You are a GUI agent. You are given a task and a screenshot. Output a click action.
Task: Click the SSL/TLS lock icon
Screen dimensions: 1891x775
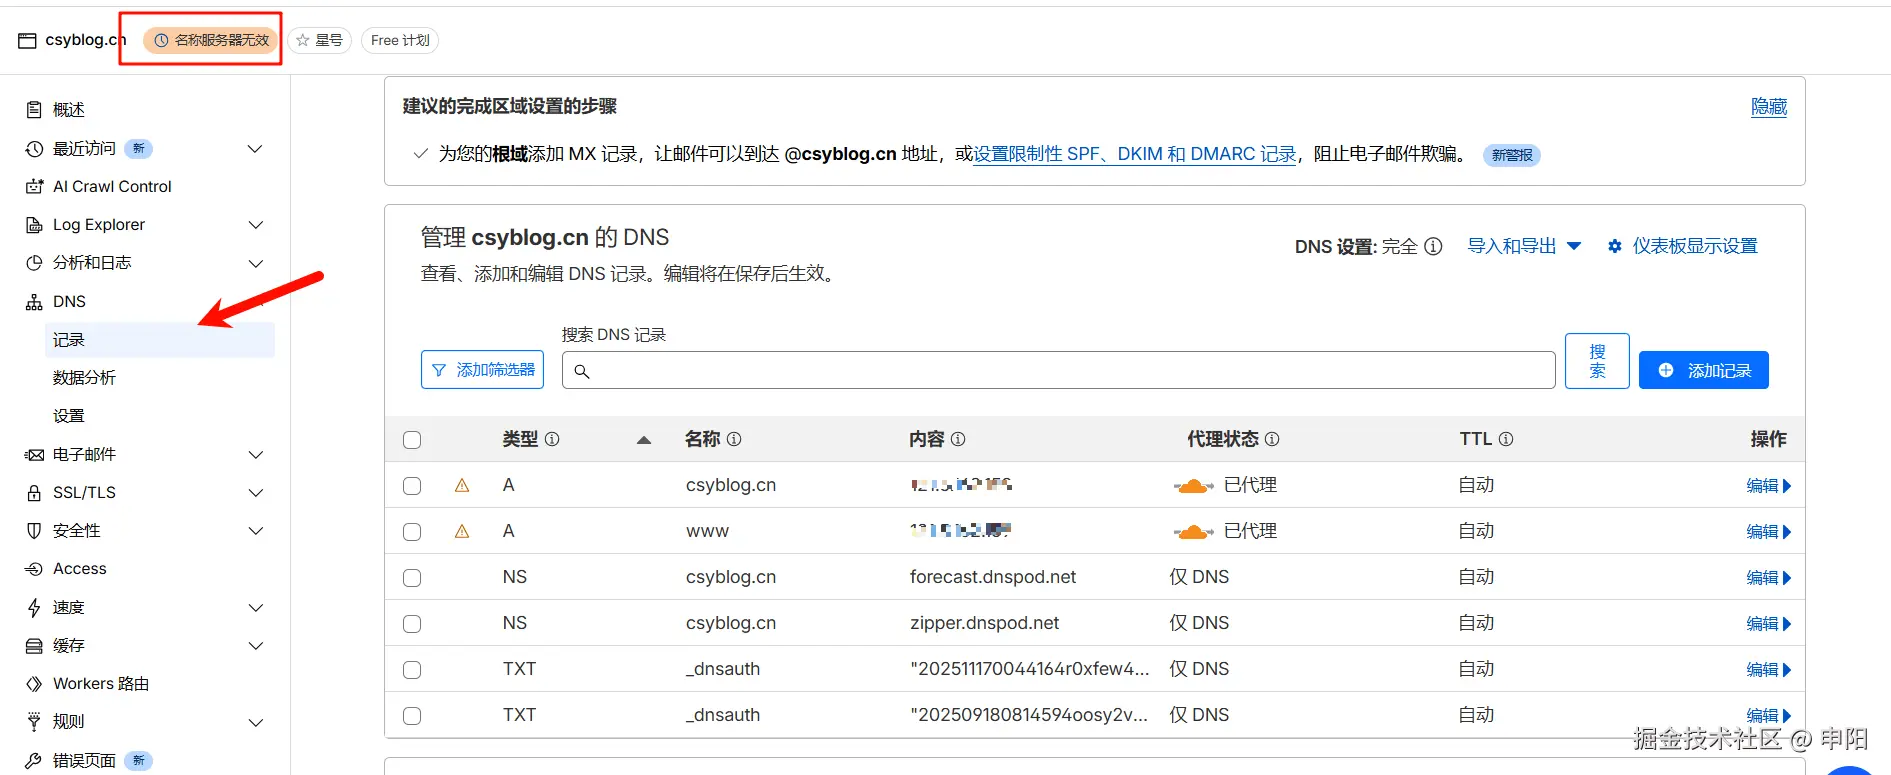coord(34,493)
